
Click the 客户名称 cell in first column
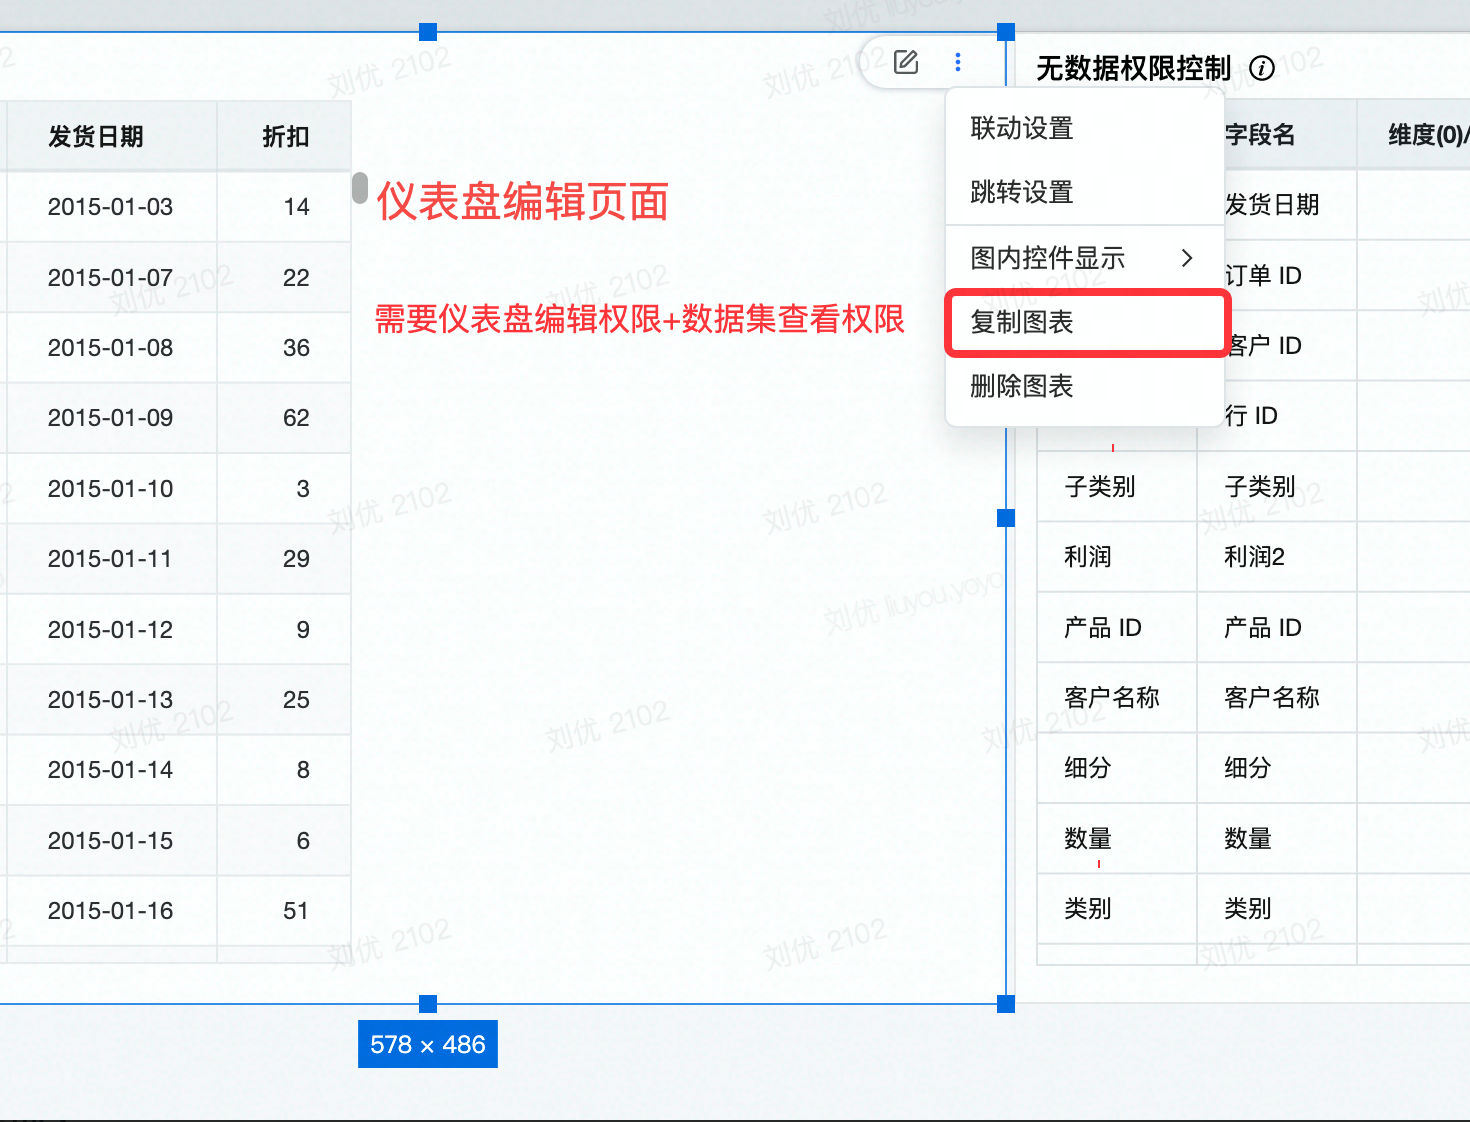coord(1111,697)
